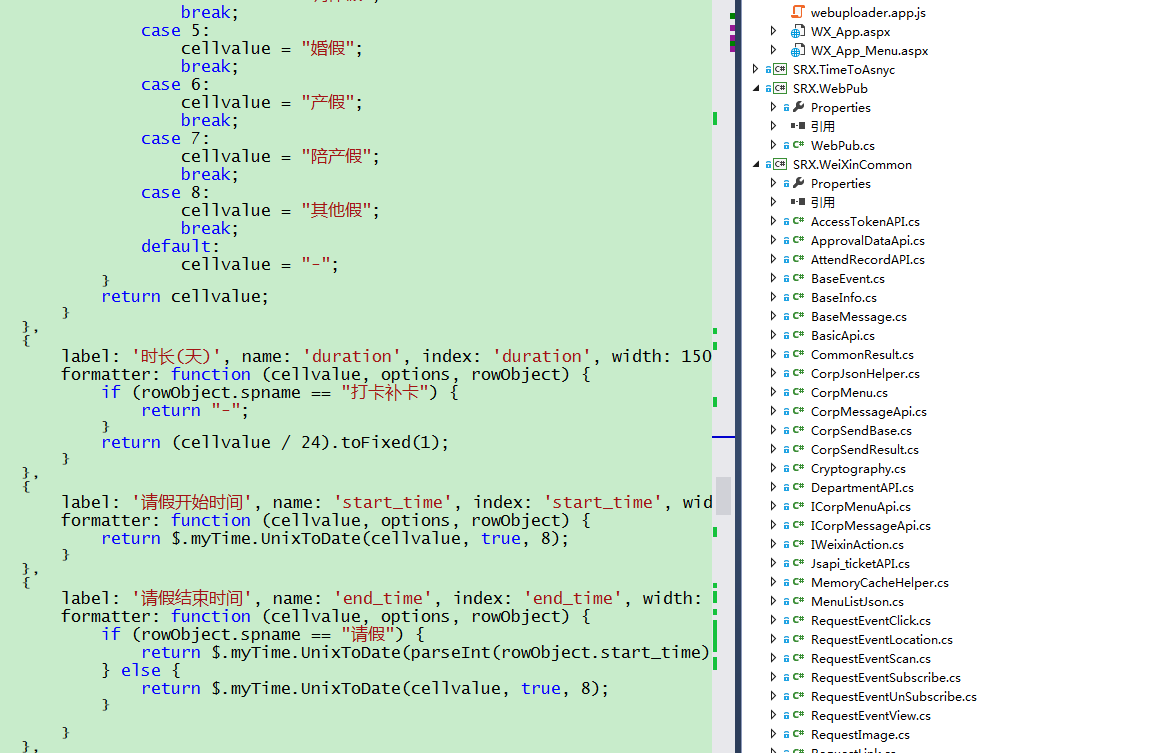Image resolution: width=1149 pixels, height=753 pixels.
Task: Select RequestEventSubscribe.cs in the file list
Action: tap(885, 677)
